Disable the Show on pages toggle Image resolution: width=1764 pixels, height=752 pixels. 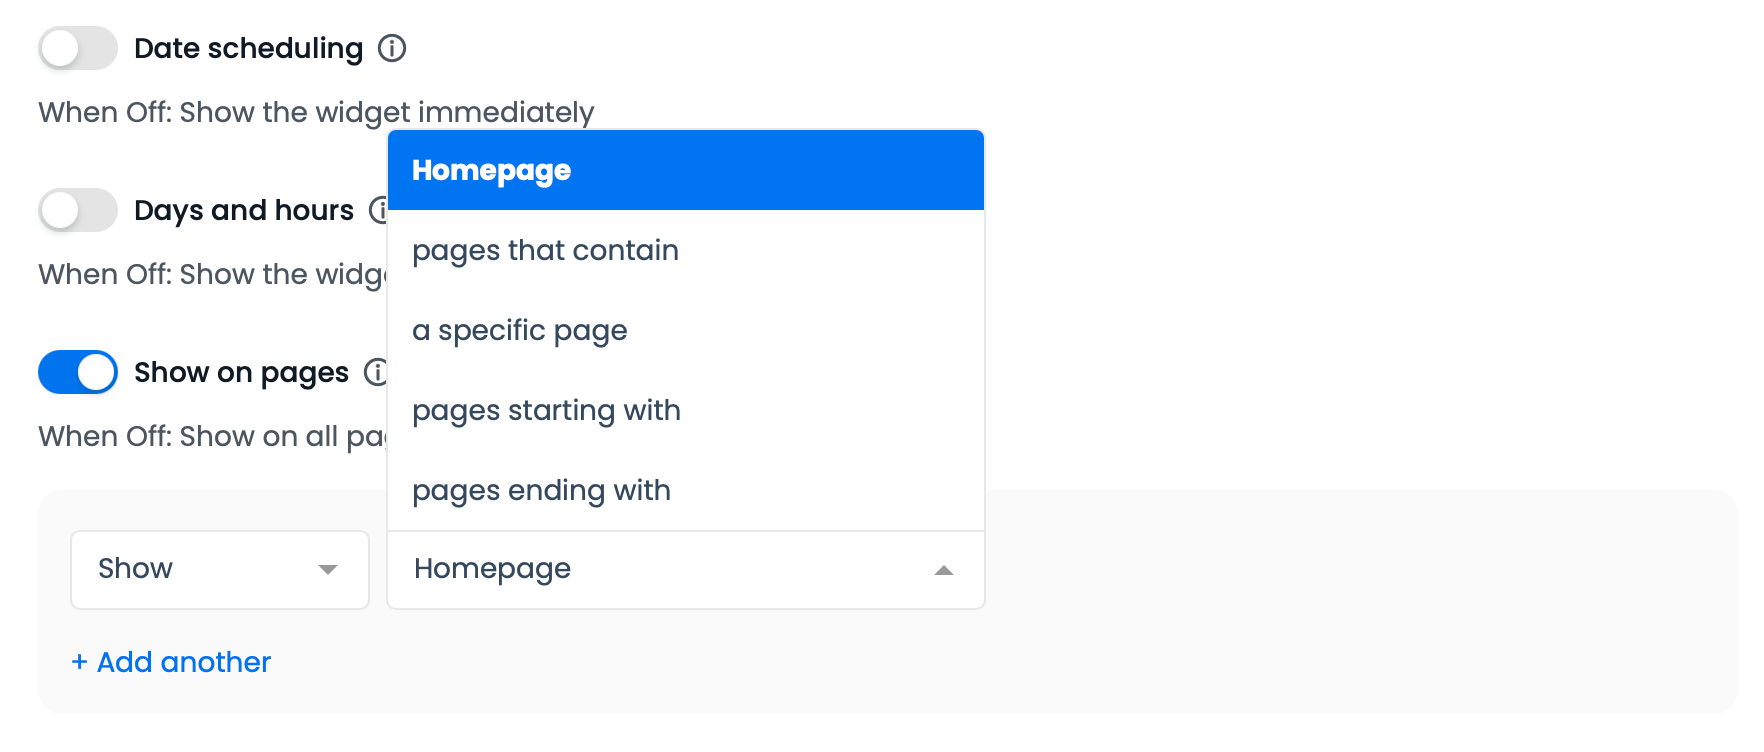click(78, 372)
